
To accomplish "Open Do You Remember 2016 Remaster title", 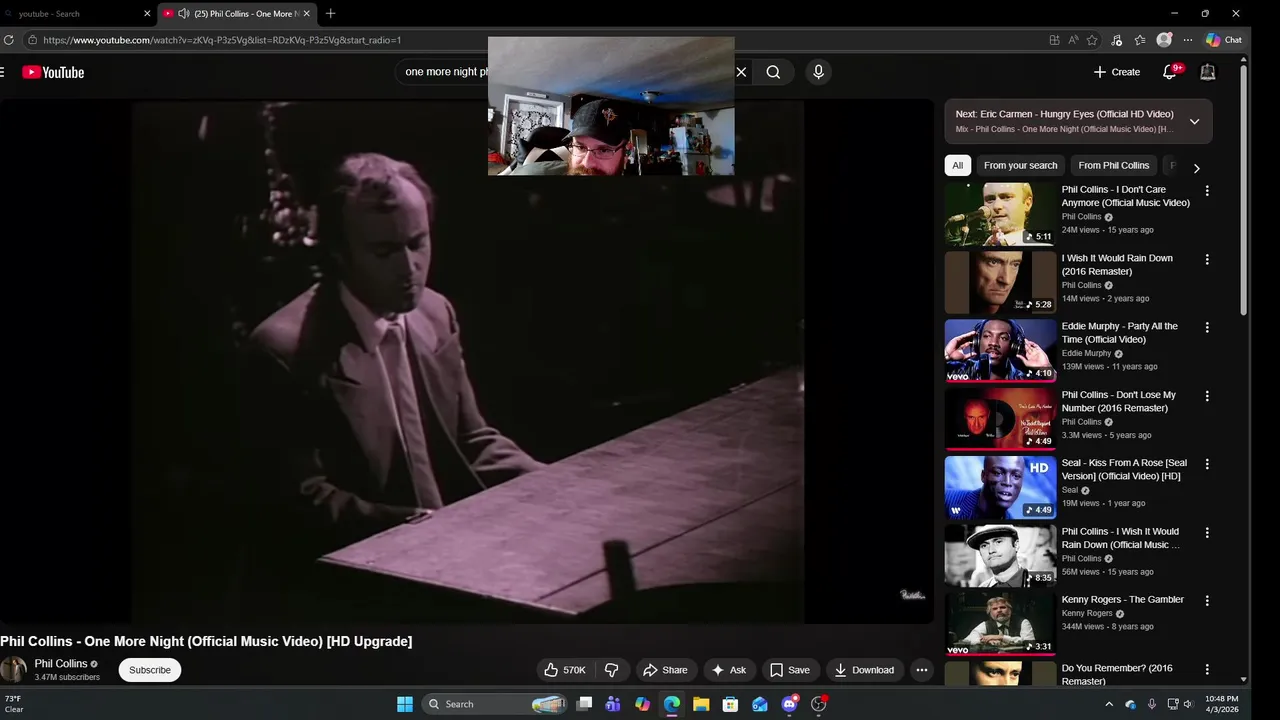I will pos(1117,675).
